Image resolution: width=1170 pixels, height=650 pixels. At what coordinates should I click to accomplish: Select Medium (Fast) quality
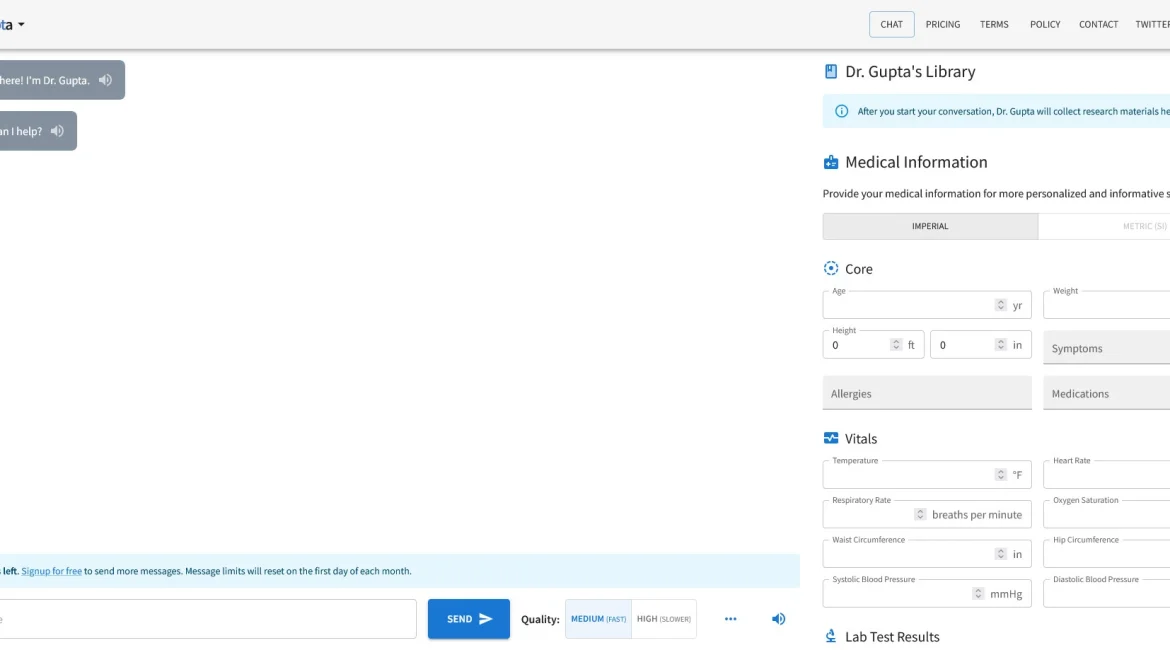(x=598, y=619)
